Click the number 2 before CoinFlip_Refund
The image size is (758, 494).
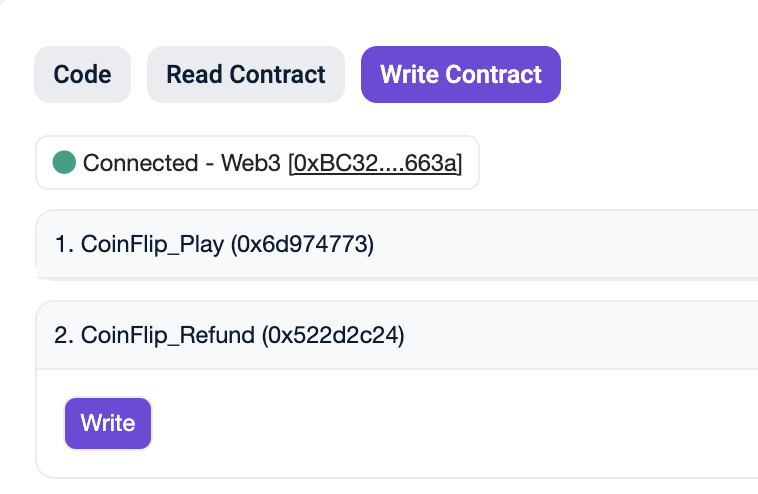coord(62,335)
